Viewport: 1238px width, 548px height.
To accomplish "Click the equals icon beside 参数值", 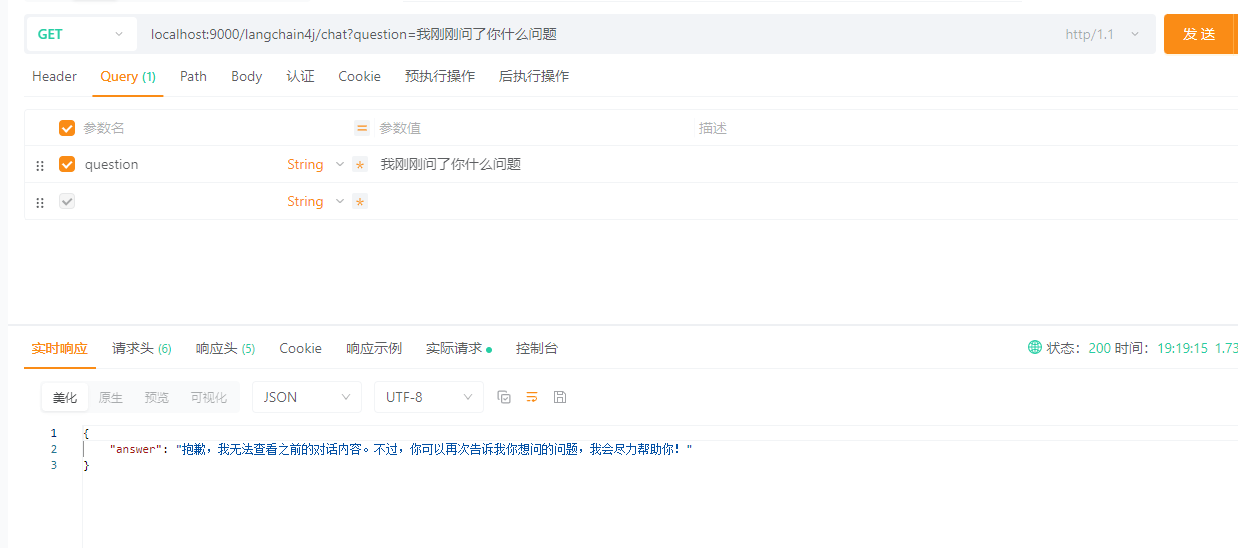I will pos(362,128).
